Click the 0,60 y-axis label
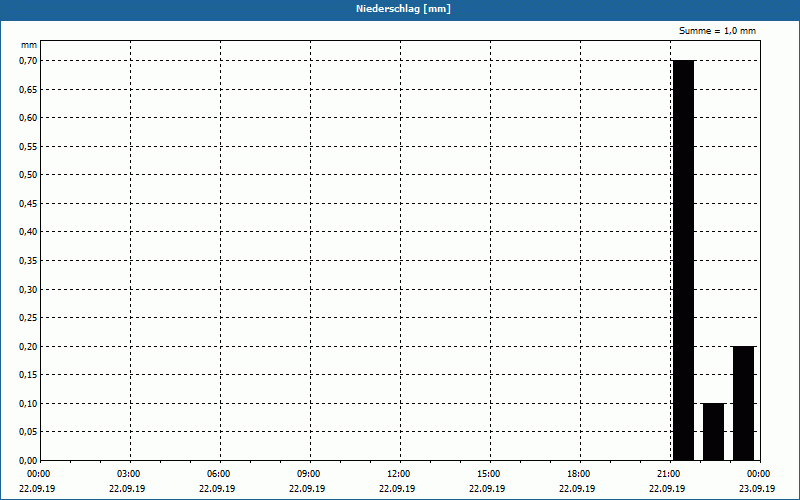800x500 pixels. 28,118
